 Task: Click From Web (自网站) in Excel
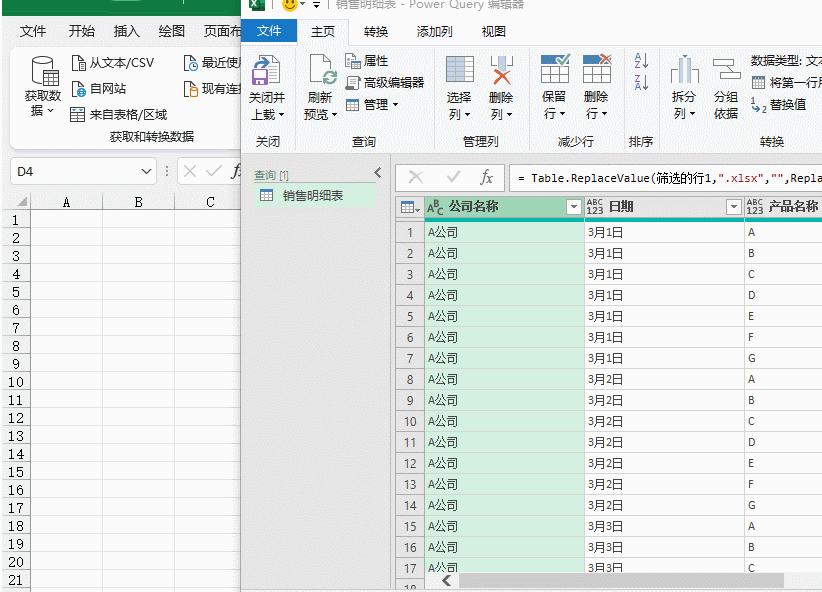[x=99, y=89]
